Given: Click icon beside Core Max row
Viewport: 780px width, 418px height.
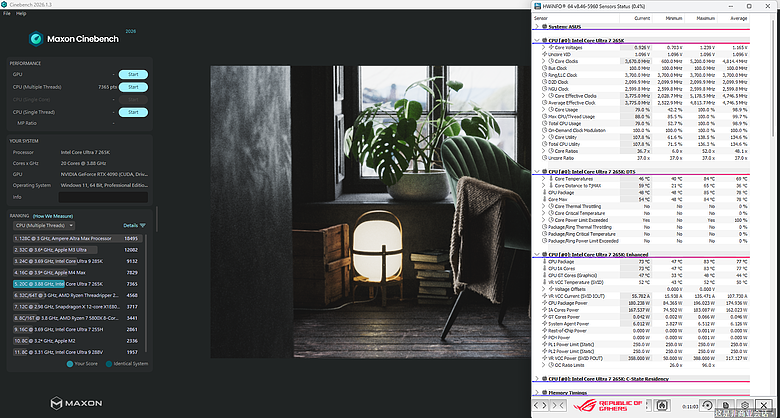Looking at the screenshot, I should (544, 199).
